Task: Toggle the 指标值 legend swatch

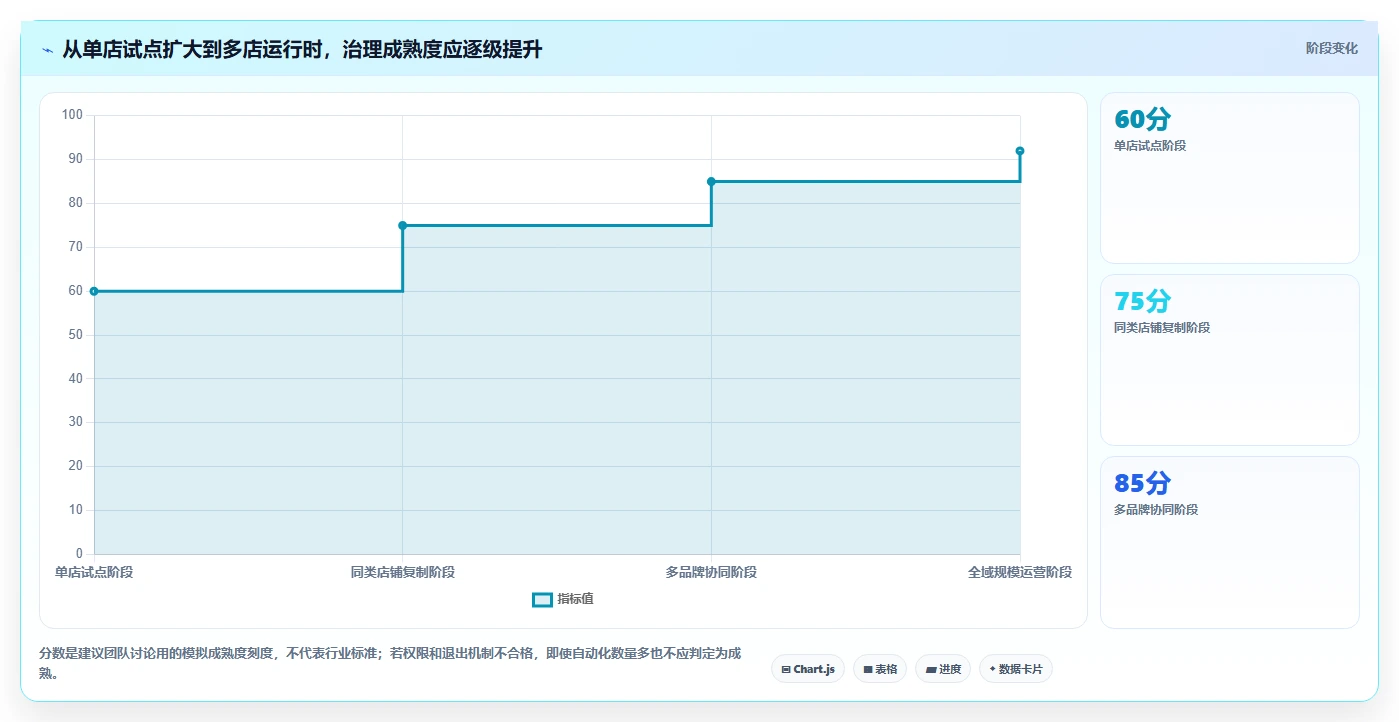Action: [x=542, y=599]
